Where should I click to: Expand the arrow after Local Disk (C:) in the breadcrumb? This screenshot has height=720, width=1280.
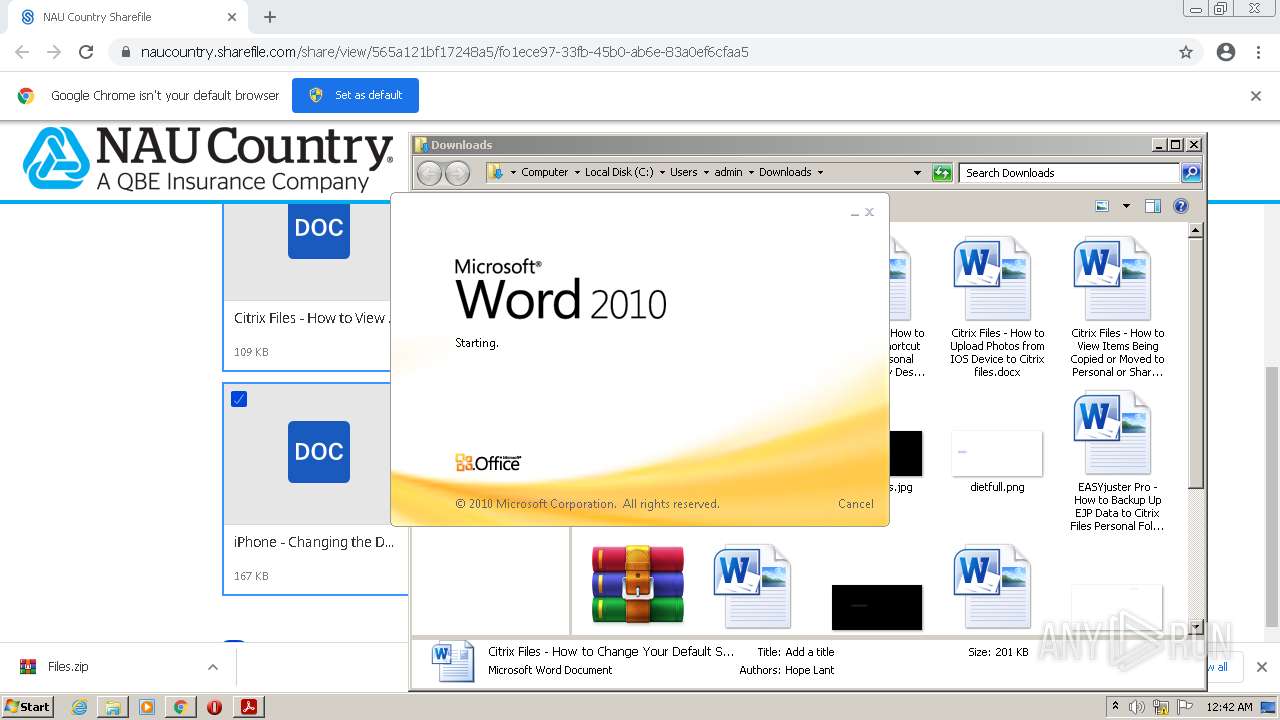[662, 172]
